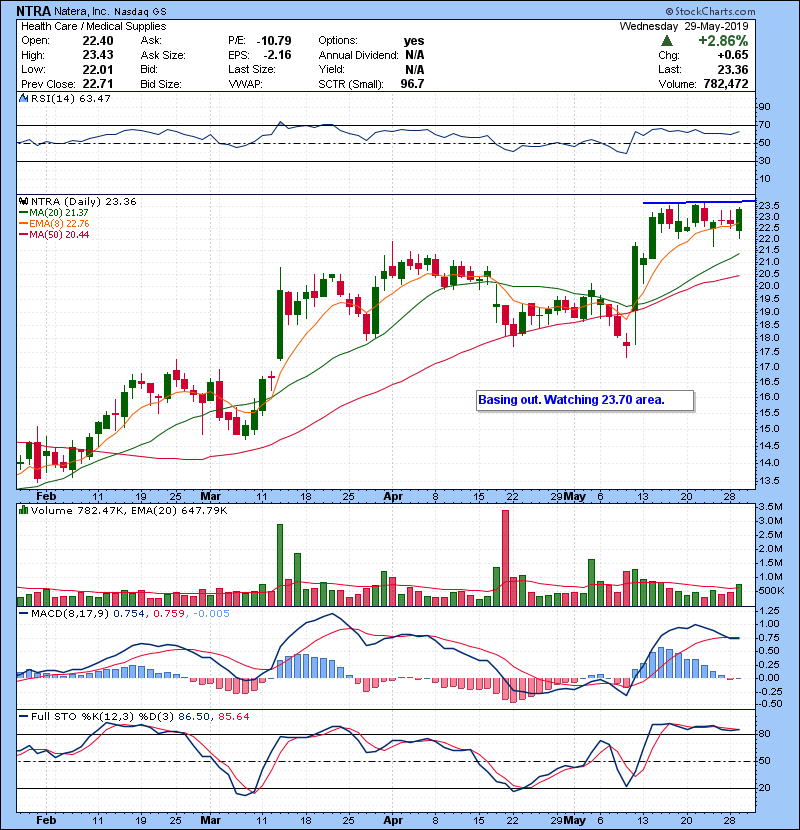
Task: Click the Open 22.40 value
Action: tap(98, 41)
